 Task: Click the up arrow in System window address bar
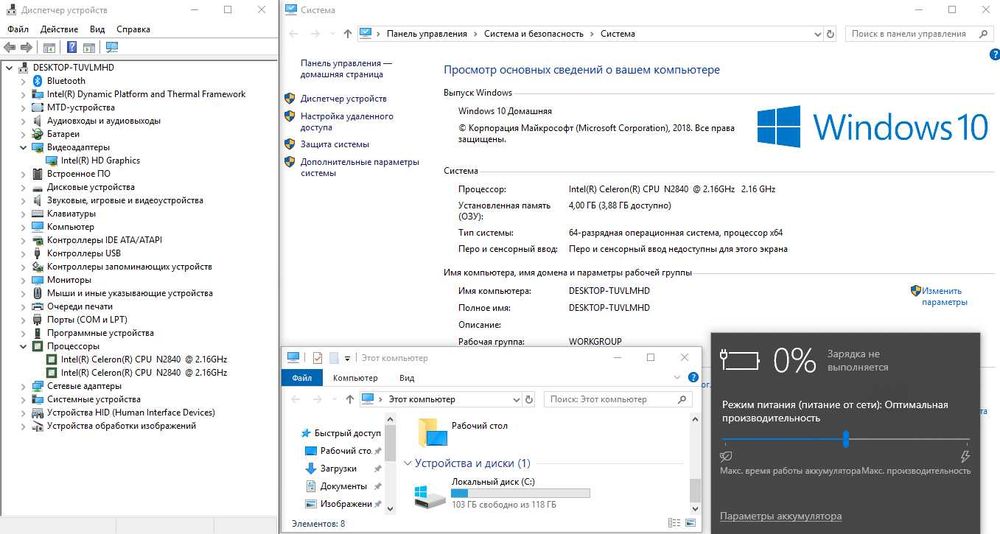[348, 34]
